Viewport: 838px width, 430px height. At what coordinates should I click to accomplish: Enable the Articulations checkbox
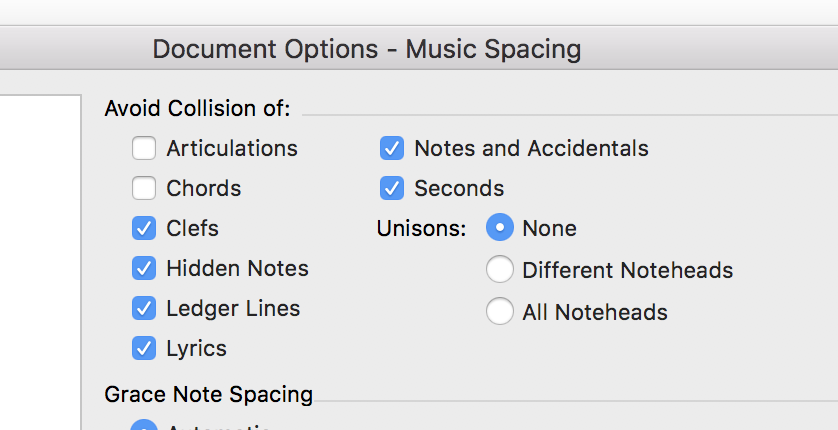(144, 148)
